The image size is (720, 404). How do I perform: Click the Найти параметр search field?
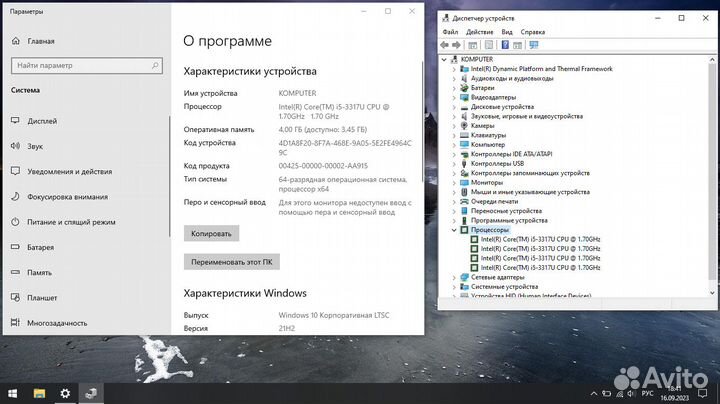pyautogui.click(x=87, y=66)
